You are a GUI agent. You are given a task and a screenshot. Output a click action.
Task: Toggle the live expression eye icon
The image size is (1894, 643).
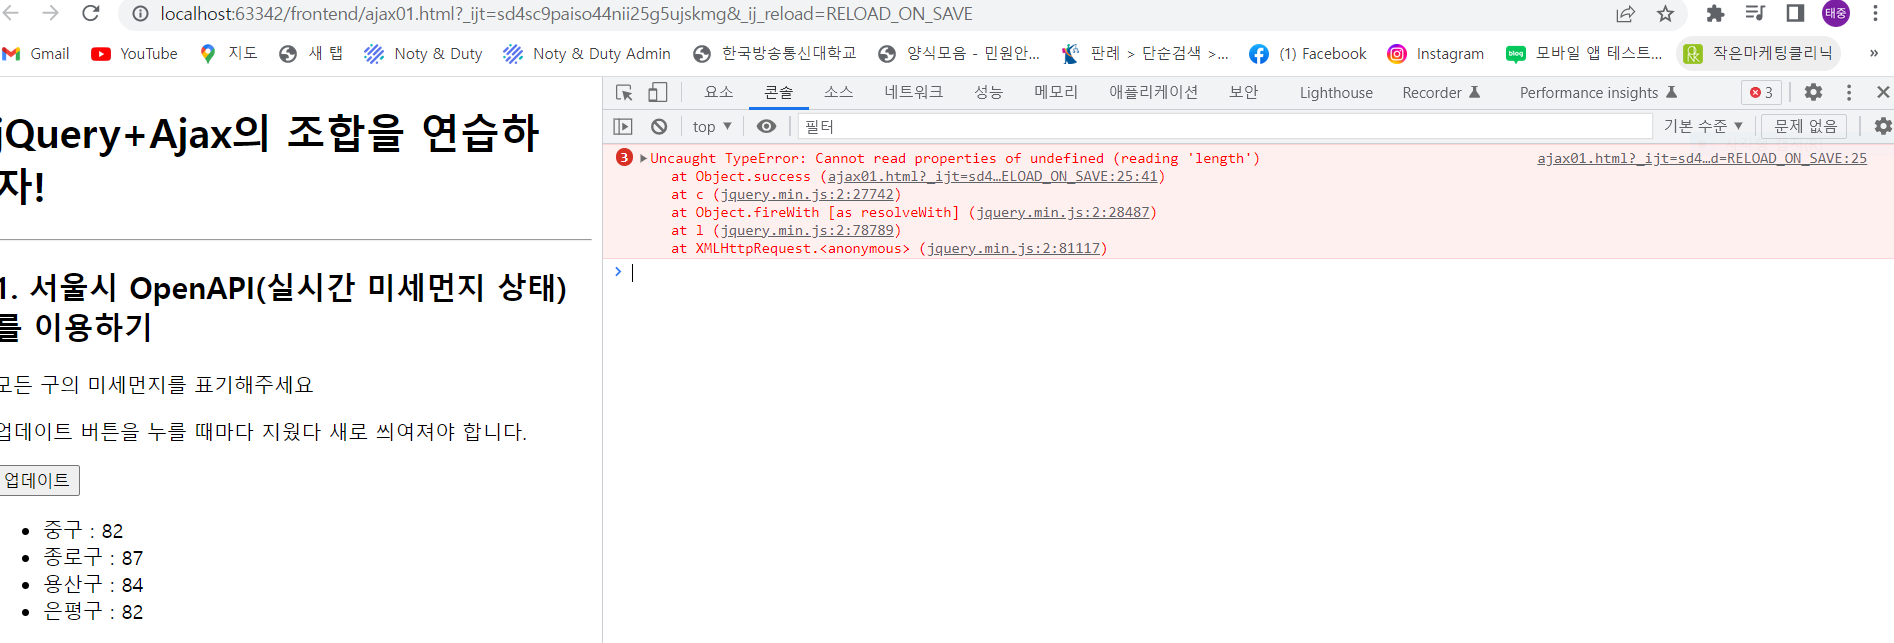(766, 127)
